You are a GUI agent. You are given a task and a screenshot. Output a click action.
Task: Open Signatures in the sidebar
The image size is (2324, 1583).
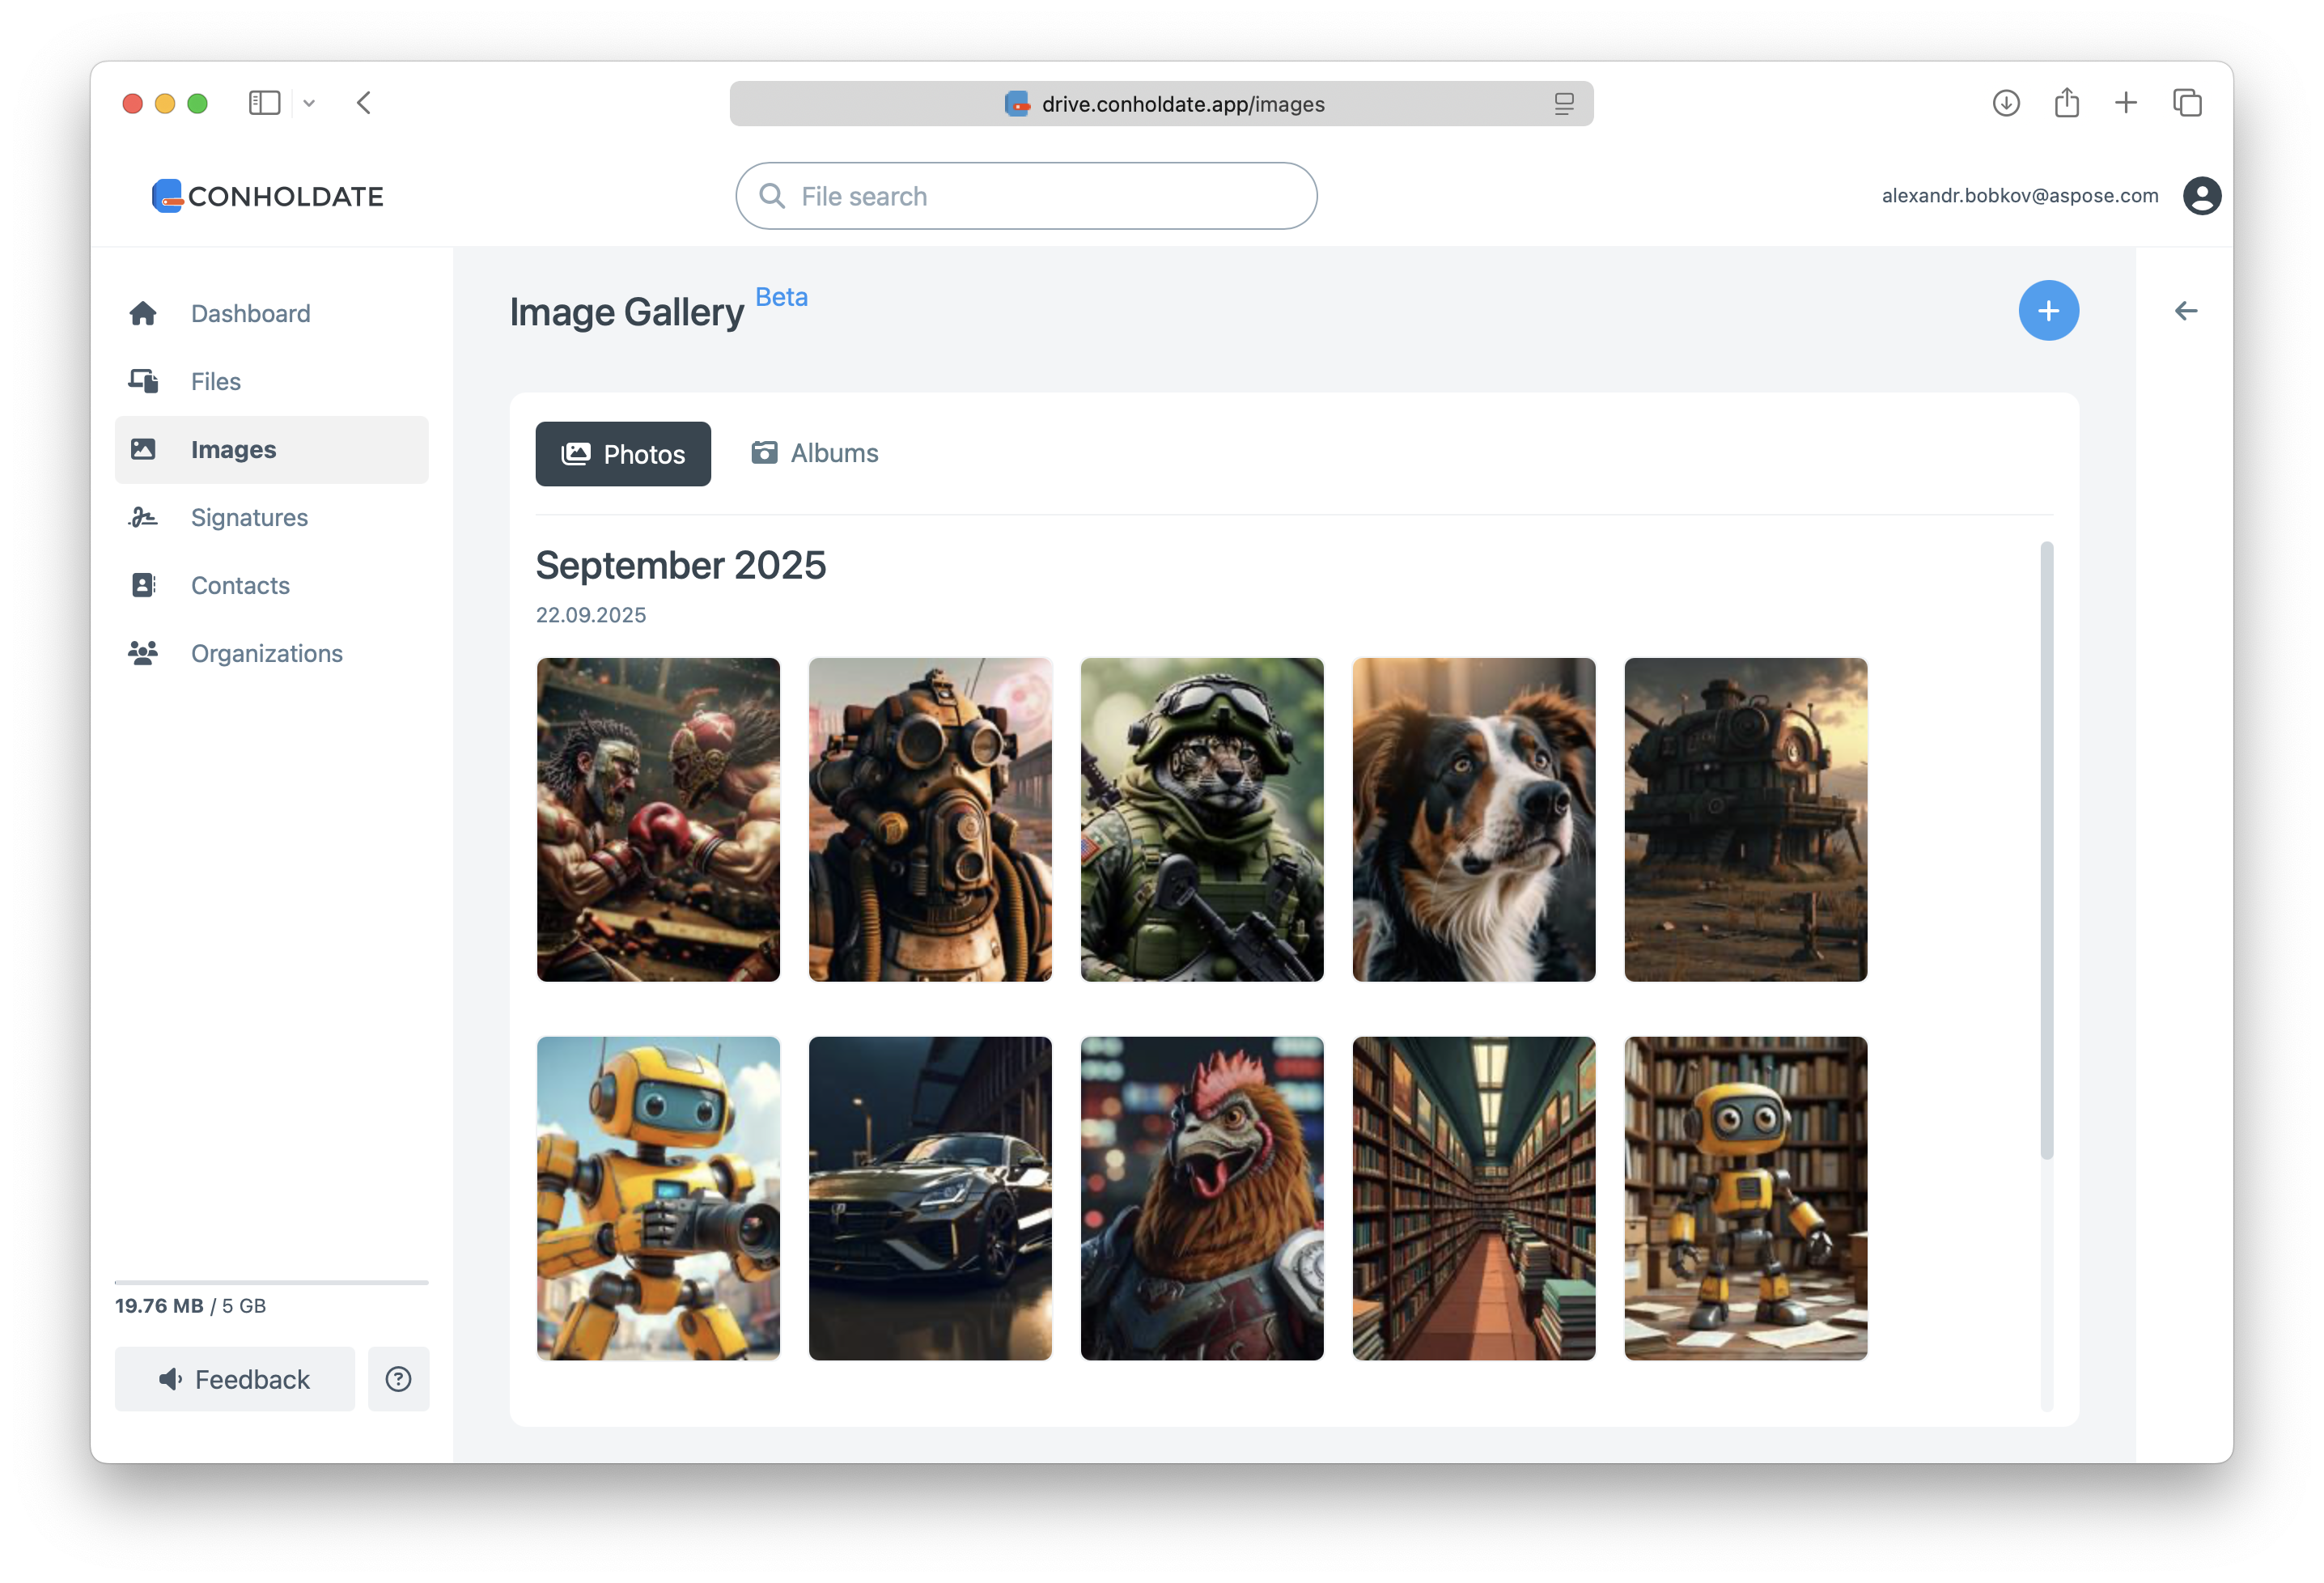[249, 517]
